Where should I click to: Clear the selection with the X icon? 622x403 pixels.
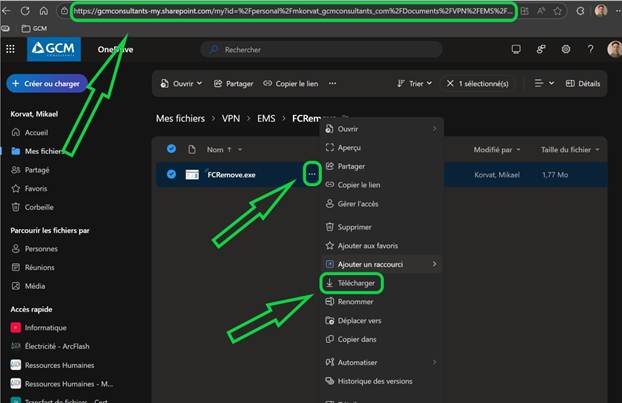click(x=450, y=83)
